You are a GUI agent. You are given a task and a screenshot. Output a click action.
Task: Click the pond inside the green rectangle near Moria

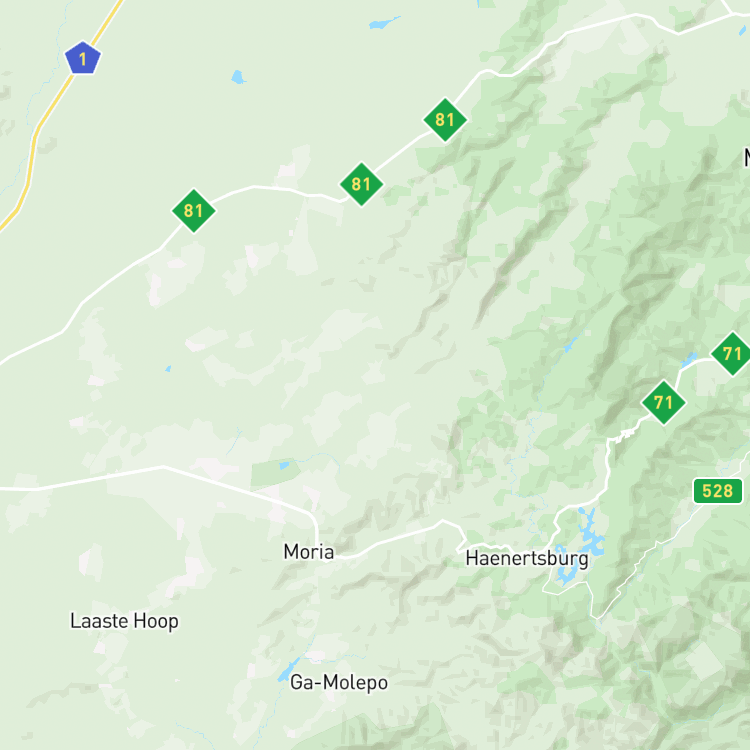pos(284,465)
